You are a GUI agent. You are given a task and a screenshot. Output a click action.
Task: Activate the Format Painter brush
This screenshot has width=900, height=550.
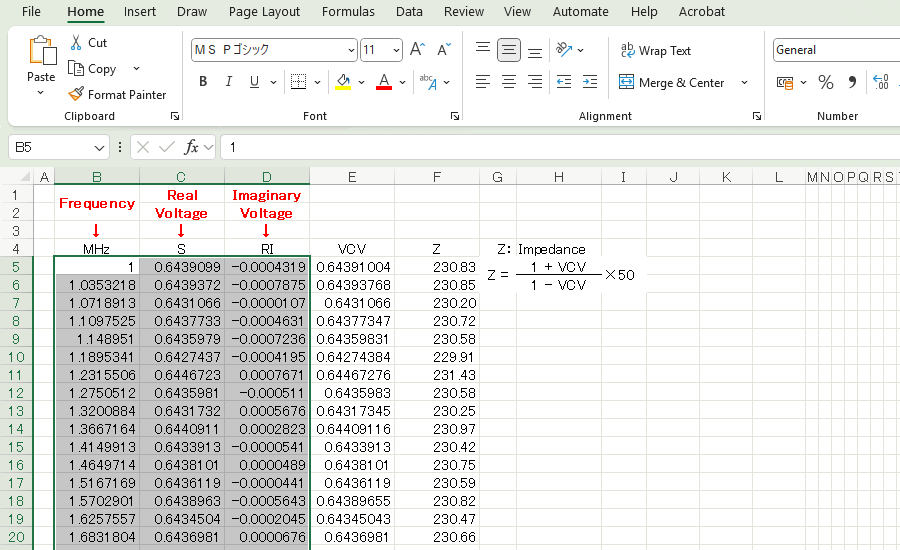tap(117, 94)
